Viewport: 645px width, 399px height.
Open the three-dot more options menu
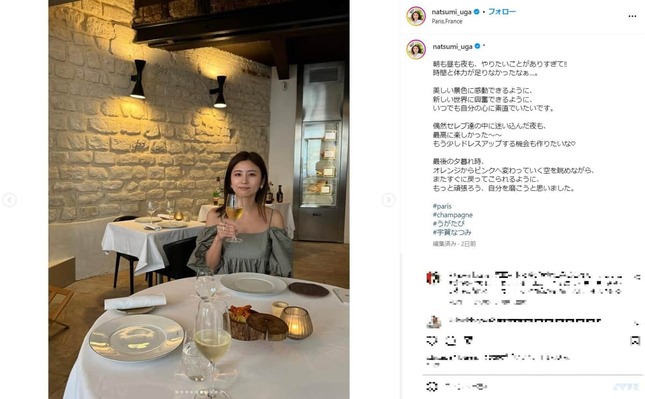click(632, 16)
